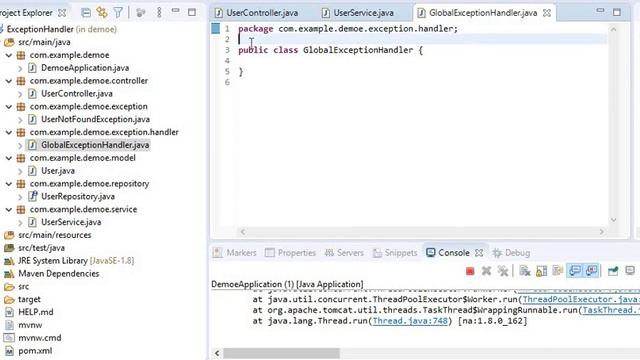Screen dimensions: 640x360
Task: Expand the DemoeApplication.java node
Action: pyautogui.click(x=20, y=68)
